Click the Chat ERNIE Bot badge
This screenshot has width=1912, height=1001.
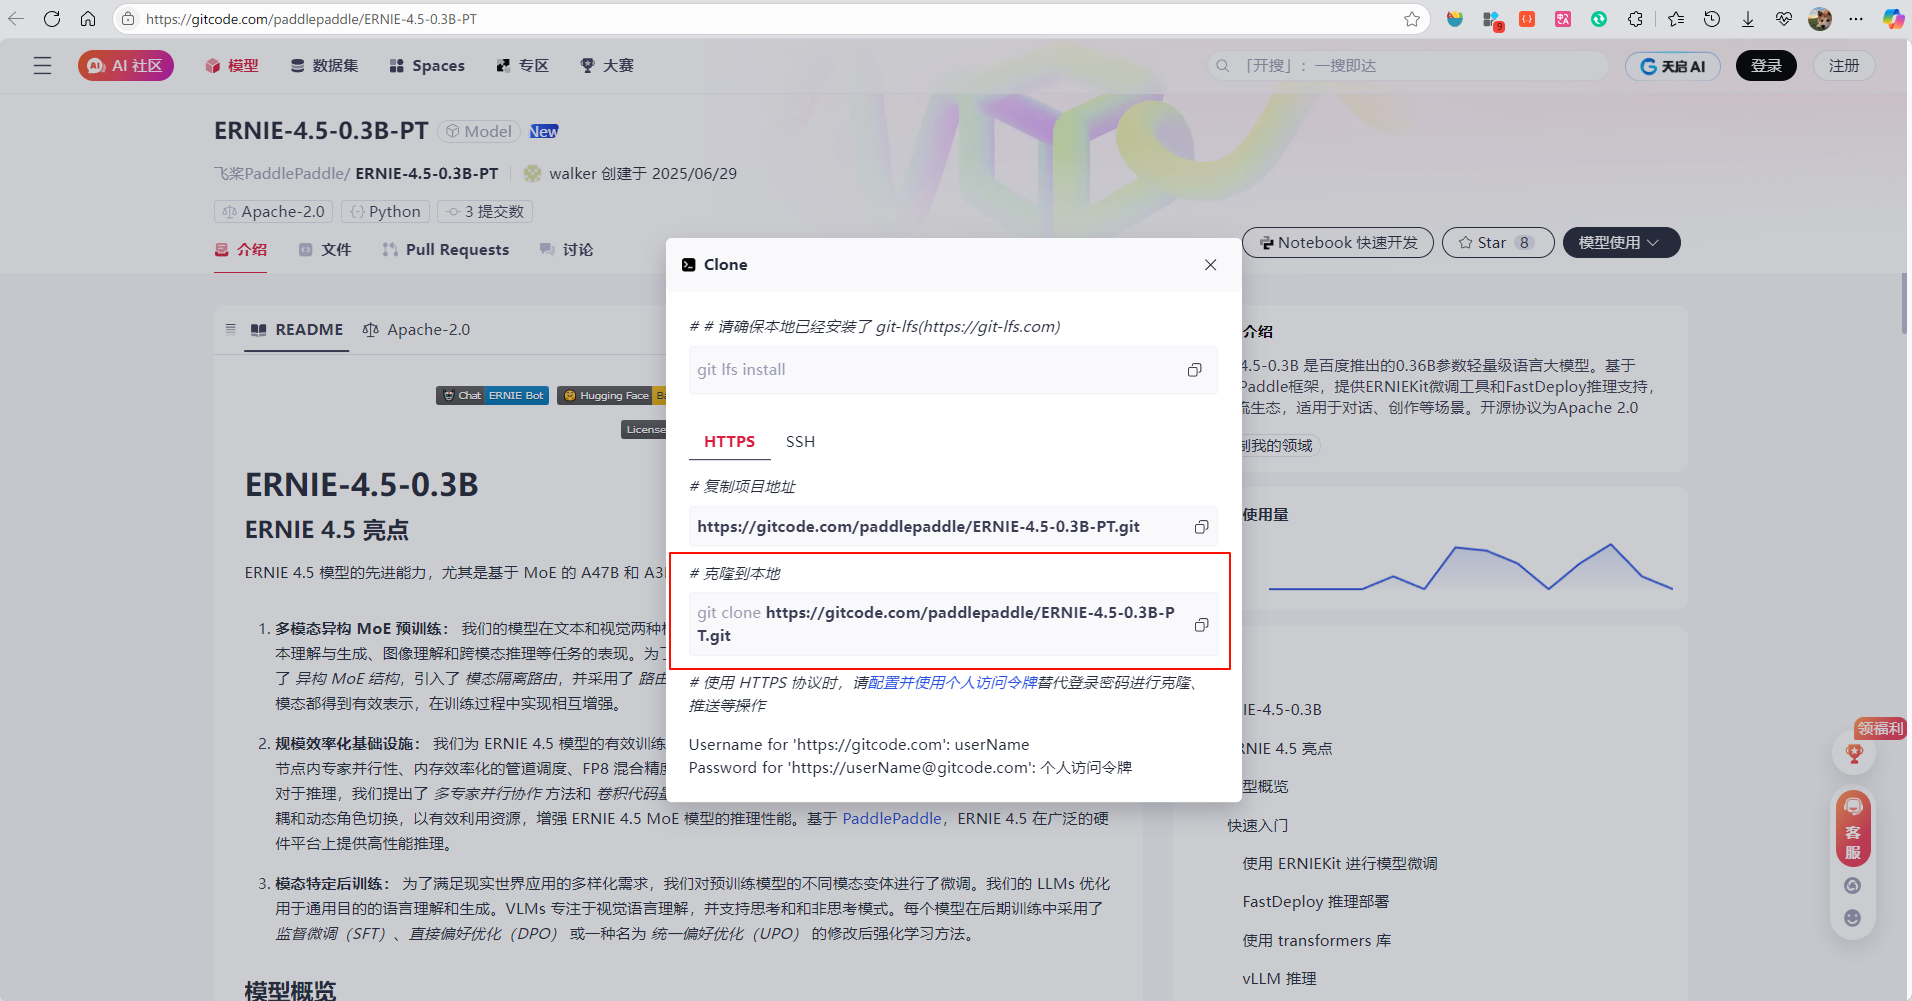pyautogui.click(x=492, y=396)
